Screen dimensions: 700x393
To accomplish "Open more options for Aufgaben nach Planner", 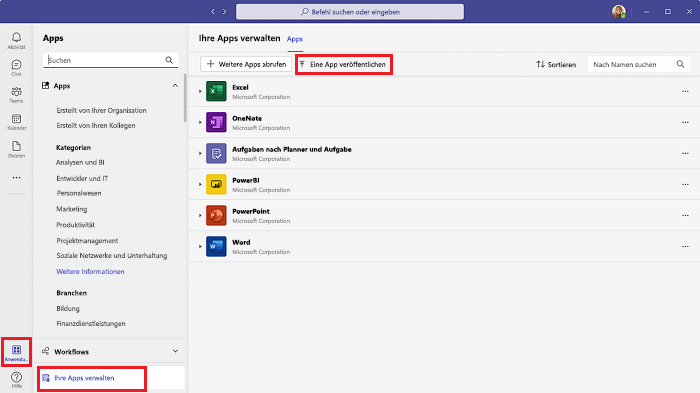I will [x=685, y=153].
